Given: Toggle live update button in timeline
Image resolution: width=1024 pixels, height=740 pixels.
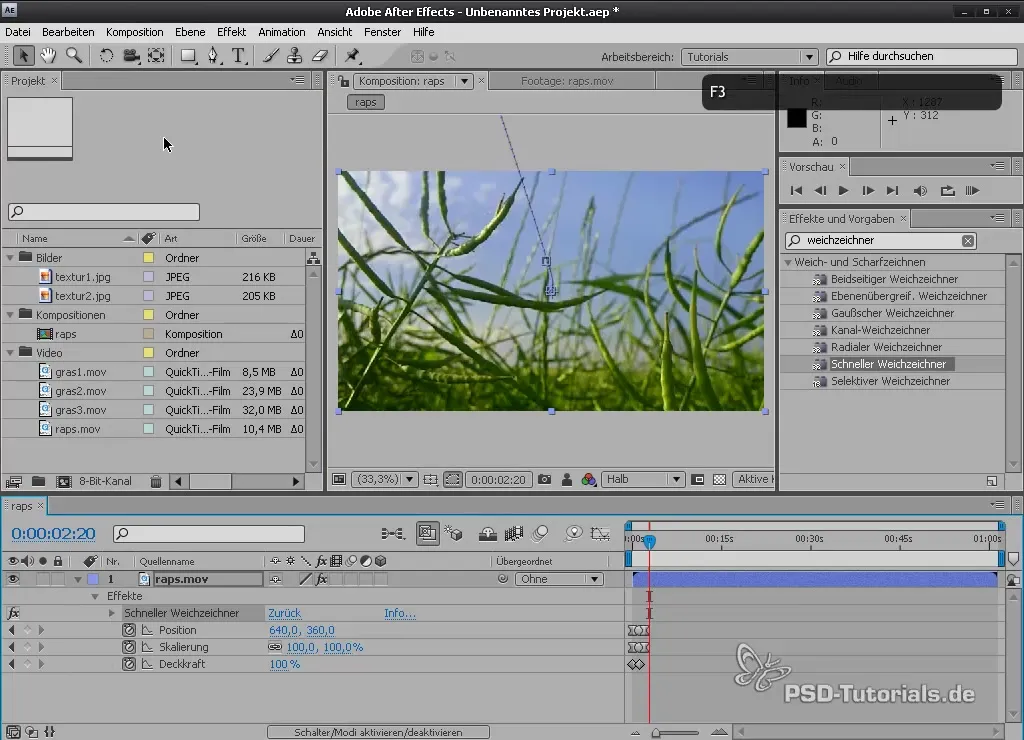Looking at the screenshot, I should coord(427,534).
